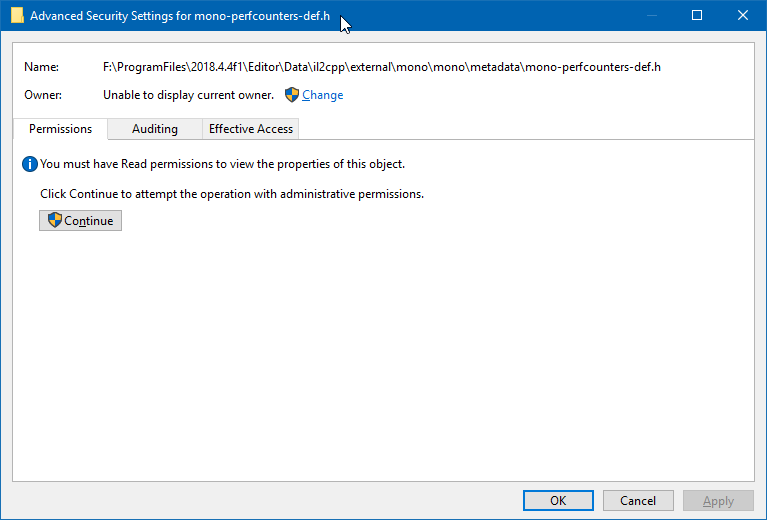Click the "Owner:" field label
The width and height of the screenshot is (767, 520).
pos(43,95)
